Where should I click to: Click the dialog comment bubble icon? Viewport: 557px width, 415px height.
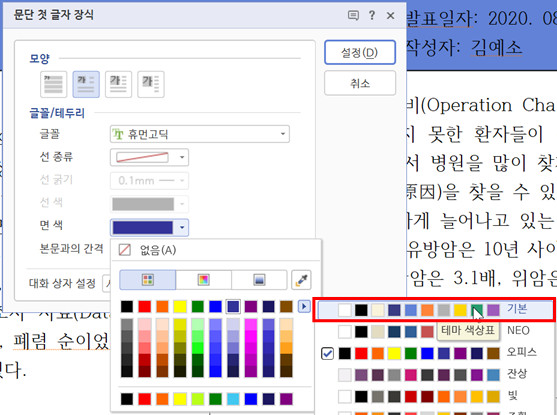click(353, 15)
